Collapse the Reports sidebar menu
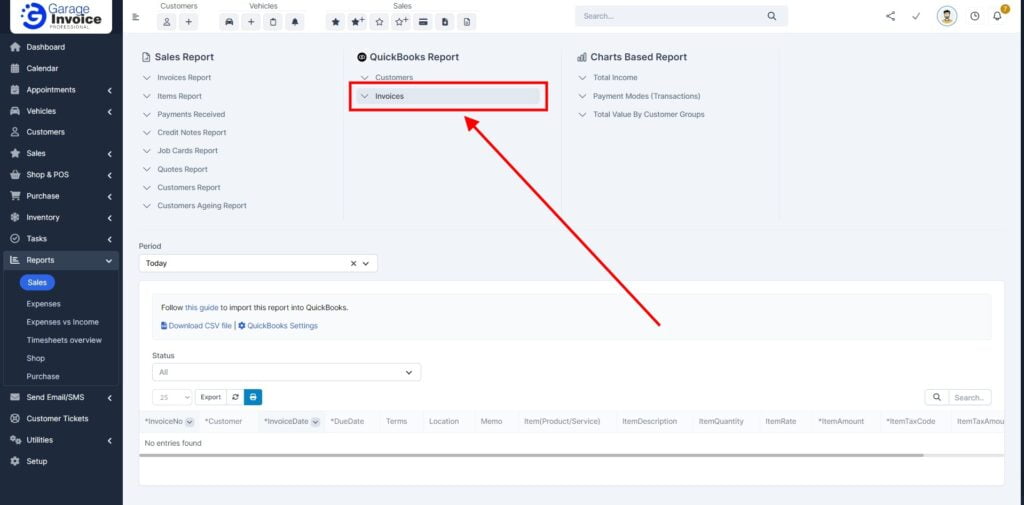Image resolution: width=1024 pixels, height=505 pixels. pyautogui.click(x=61, y=260)
